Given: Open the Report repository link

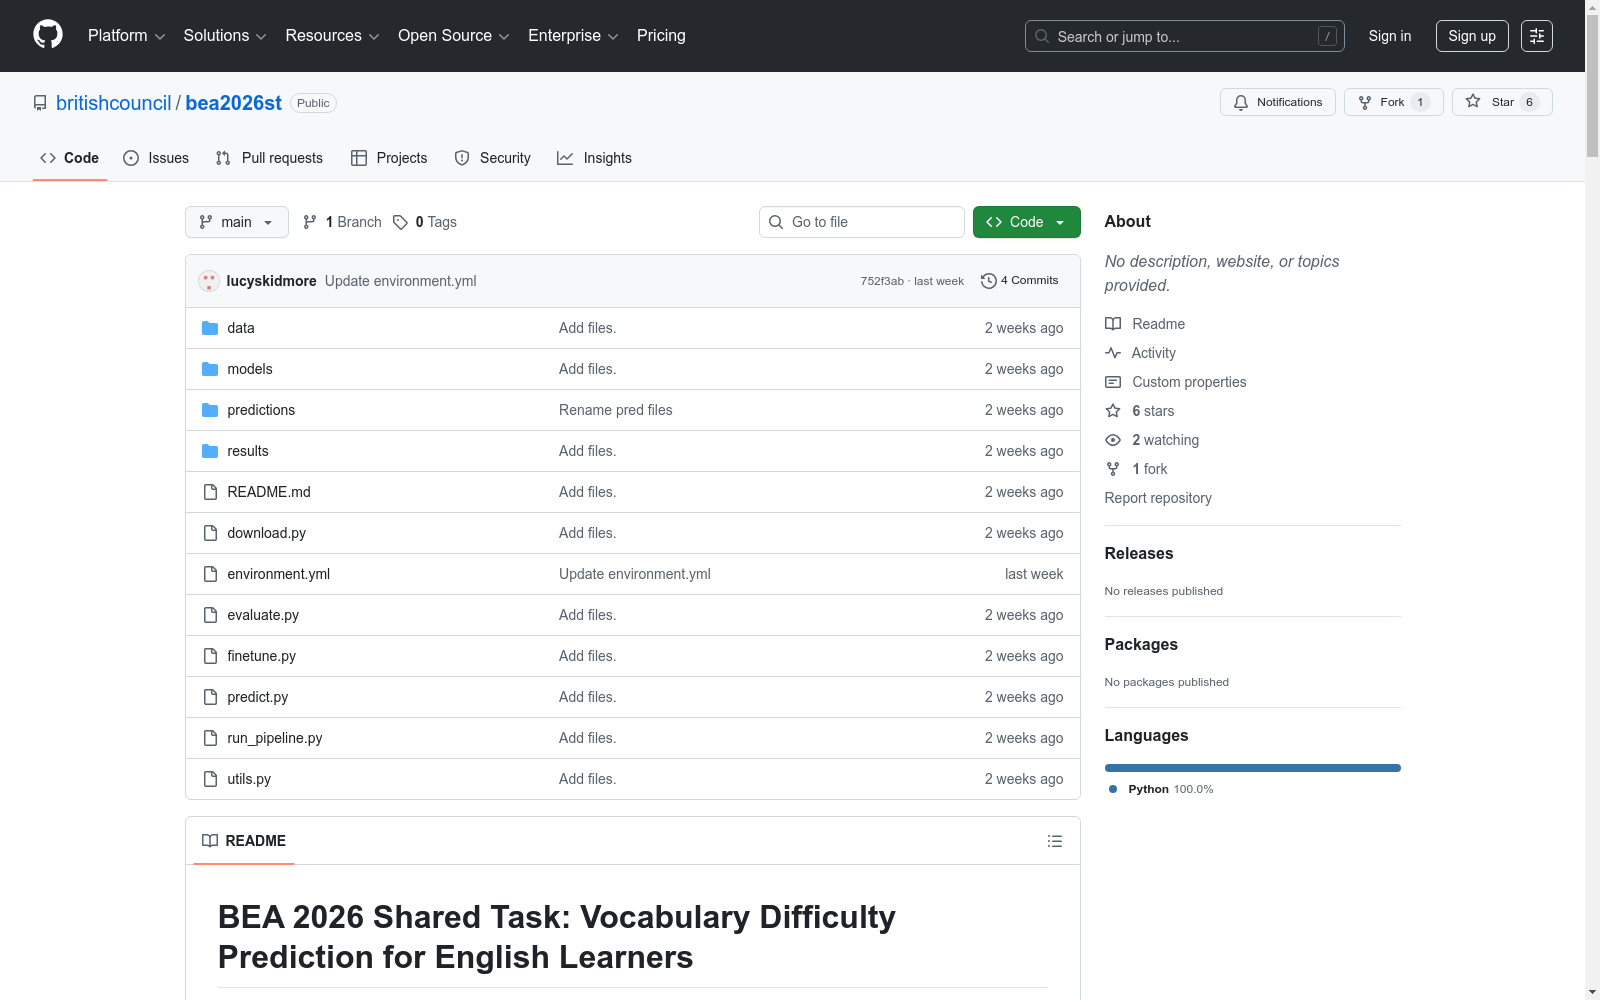Looking at the screenshot, I should point(1158,498).
